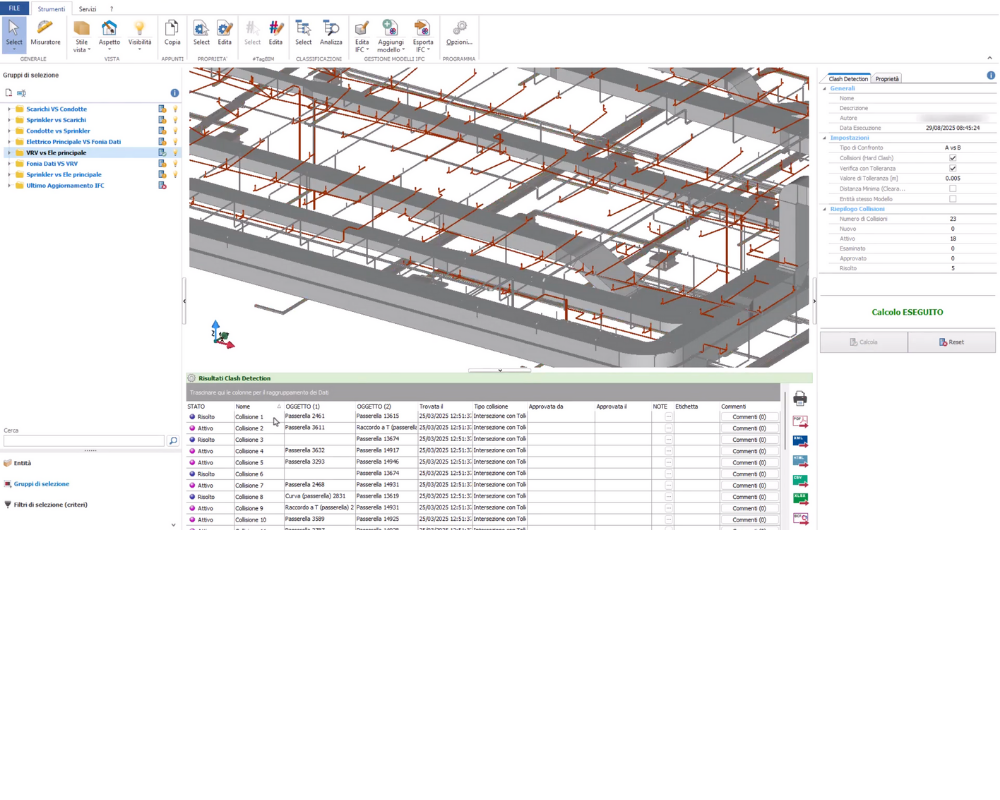Click the new group page icon
The image size is (1000, 800).
(9, 93)
